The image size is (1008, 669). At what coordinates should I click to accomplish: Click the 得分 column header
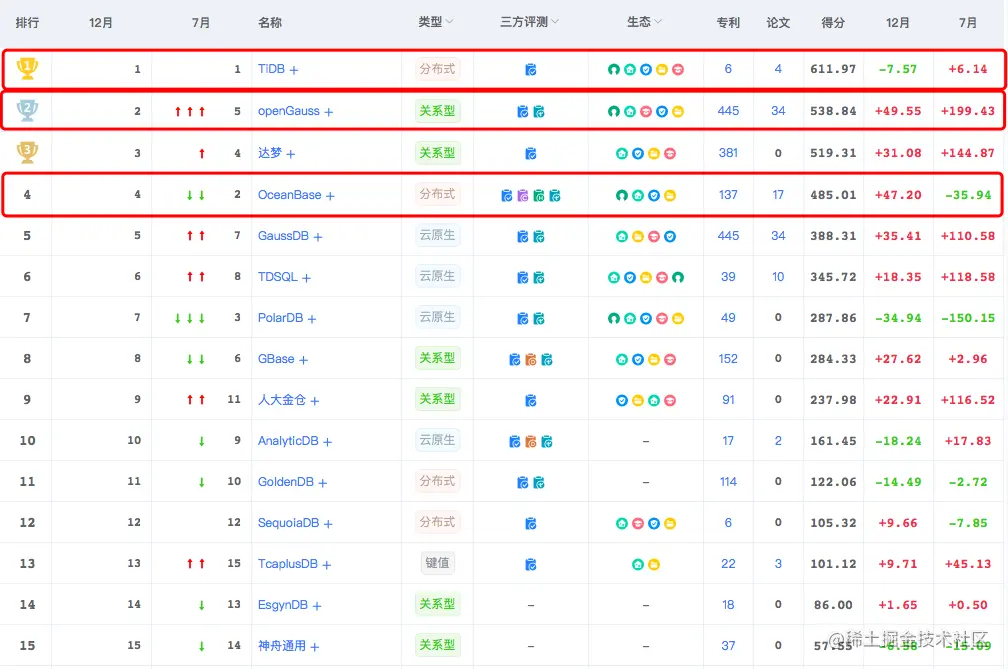tap(833, 22)
